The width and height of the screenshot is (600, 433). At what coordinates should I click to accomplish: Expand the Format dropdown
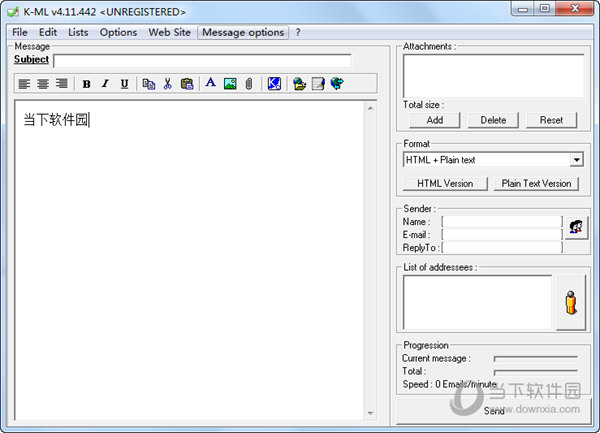pyautogui.click(x=577, y=160)
